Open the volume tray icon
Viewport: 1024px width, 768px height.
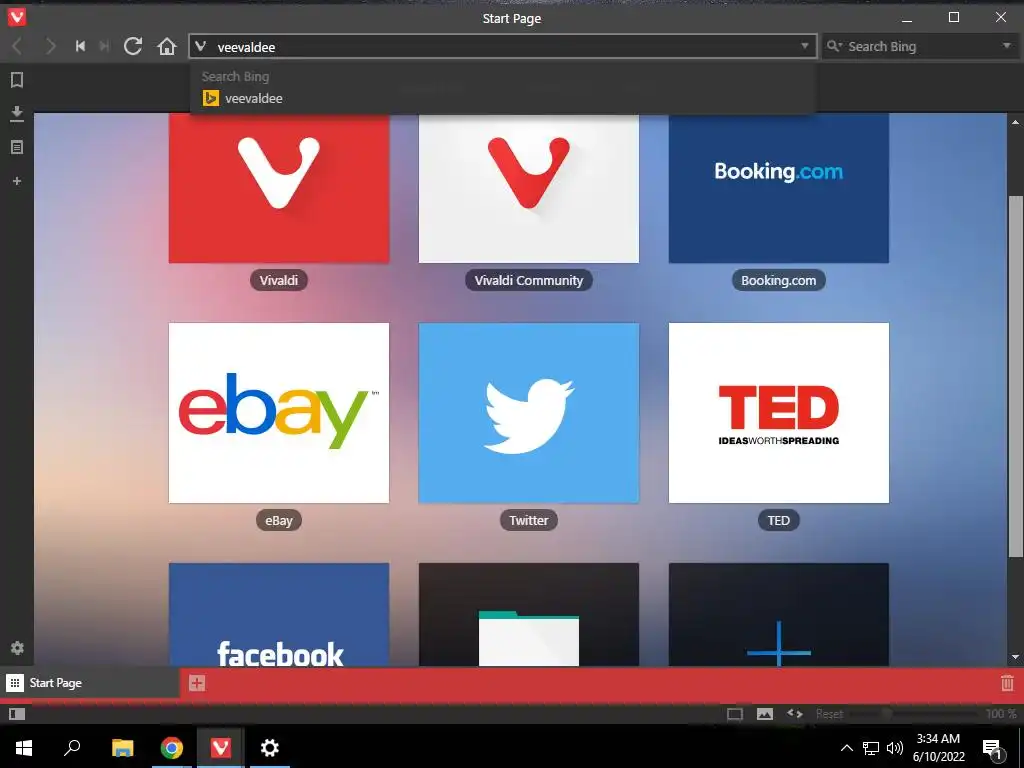(895, 748)
